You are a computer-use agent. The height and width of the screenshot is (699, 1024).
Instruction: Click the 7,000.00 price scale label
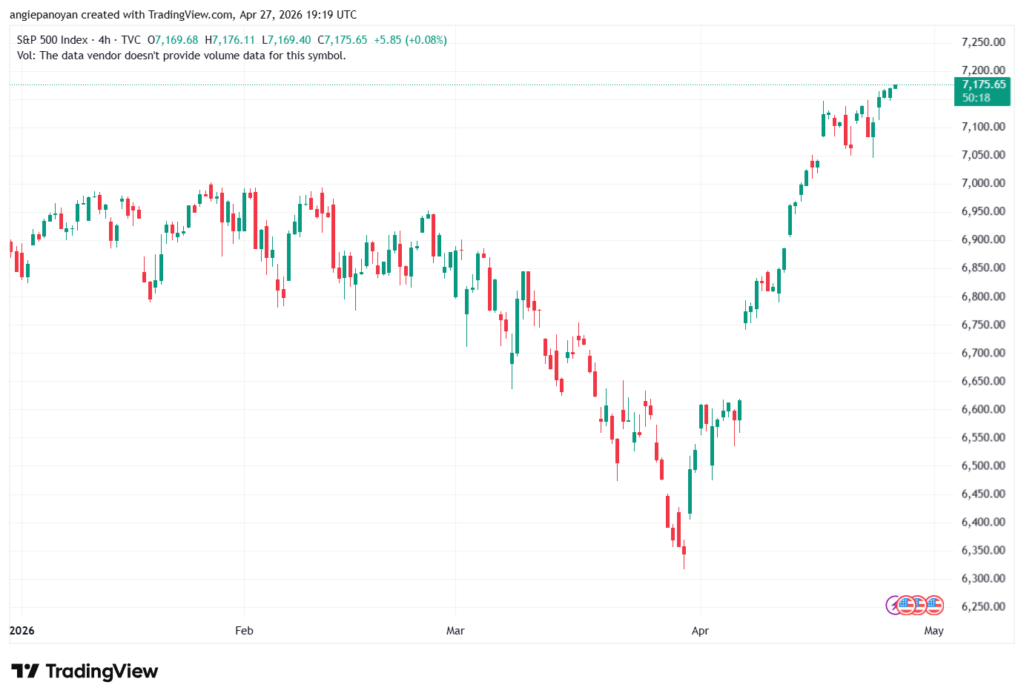tap(983, 183)
